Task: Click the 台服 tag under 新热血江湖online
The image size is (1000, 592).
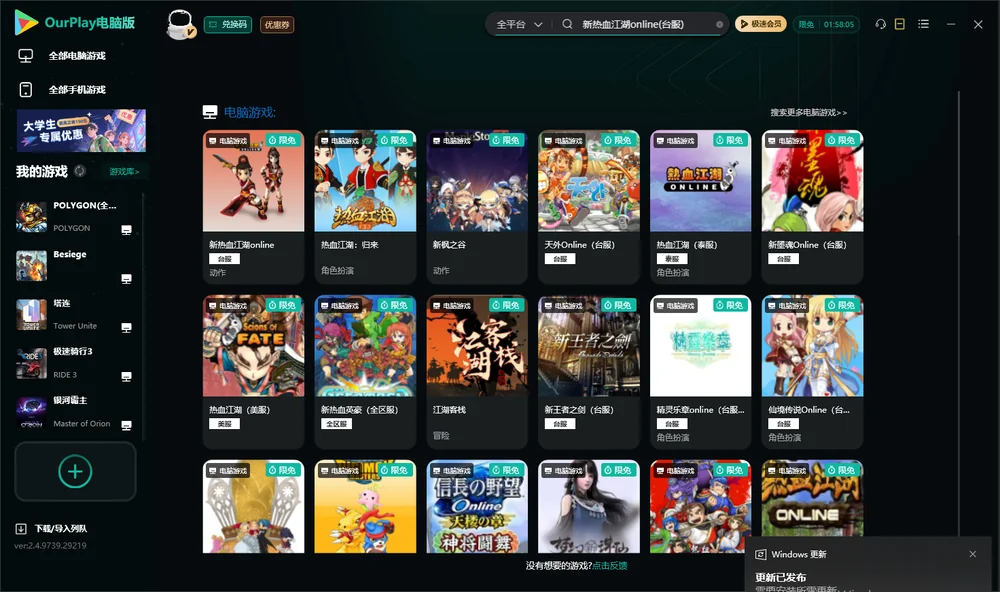Action: click(x=224, y=259)
